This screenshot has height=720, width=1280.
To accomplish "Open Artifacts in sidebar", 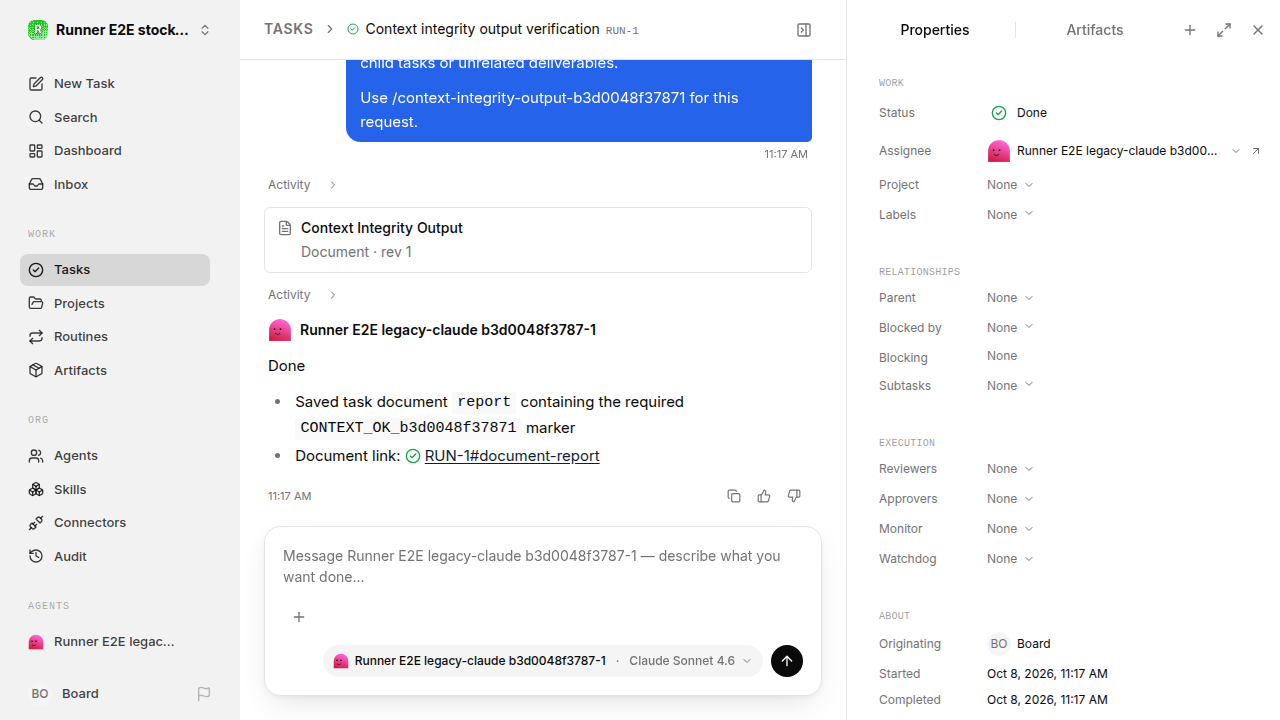I will pyautogui.click(x=115, y=370).
